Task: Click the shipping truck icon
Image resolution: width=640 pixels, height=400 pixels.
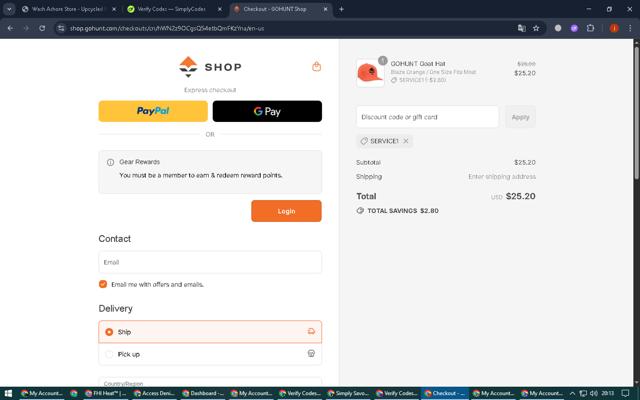Action: point(311,331)
